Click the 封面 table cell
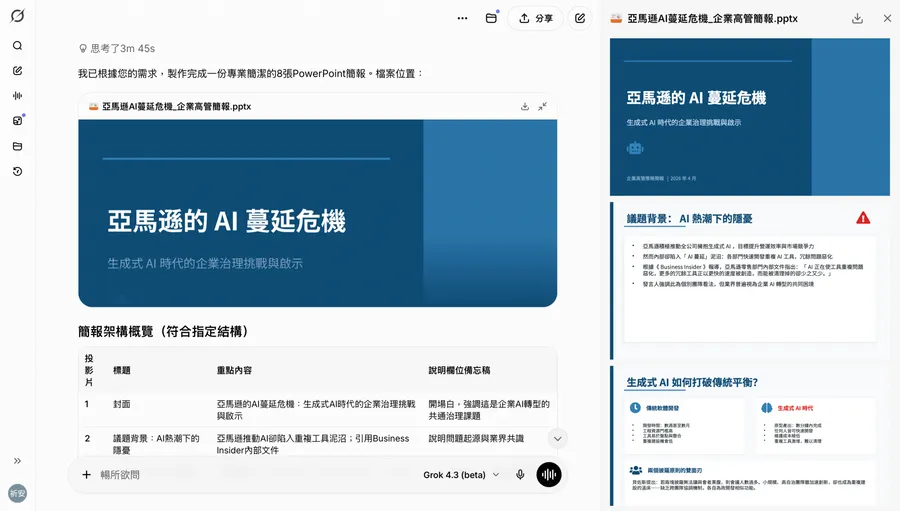 coord(122,404)
